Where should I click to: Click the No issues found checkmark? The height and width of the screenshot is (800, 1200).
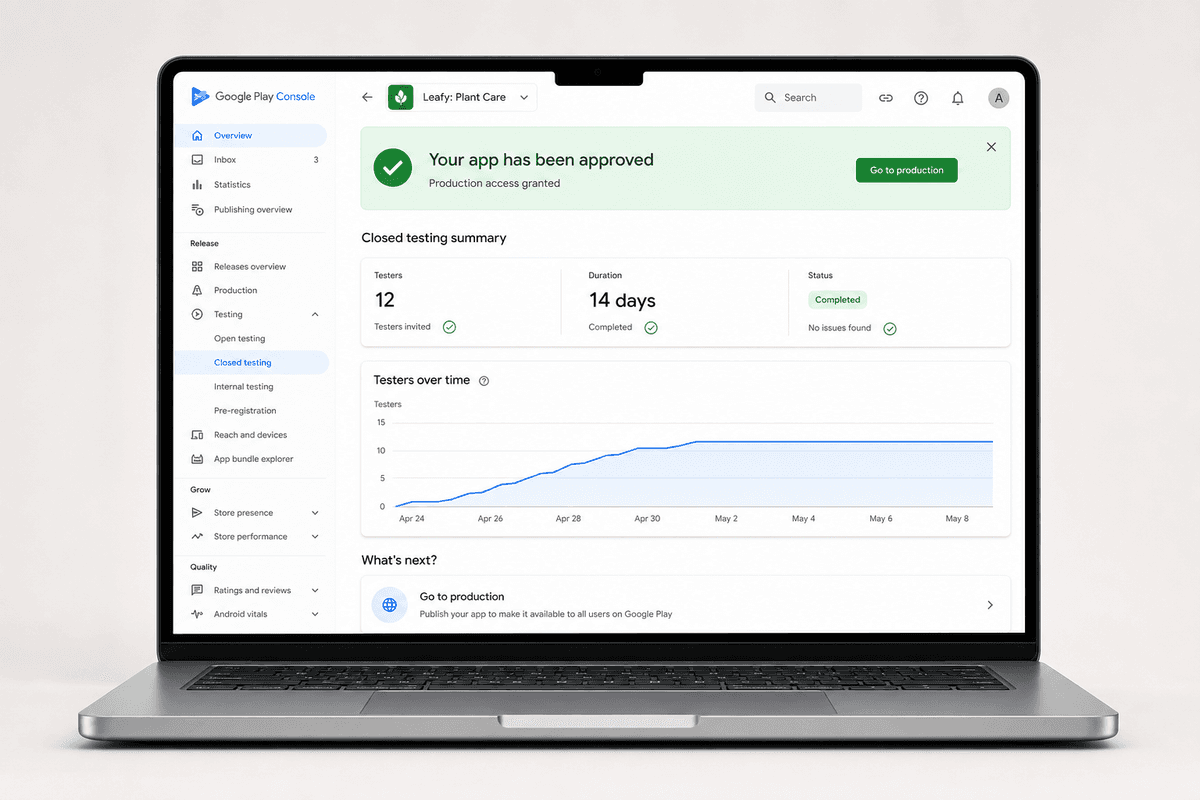889,328
